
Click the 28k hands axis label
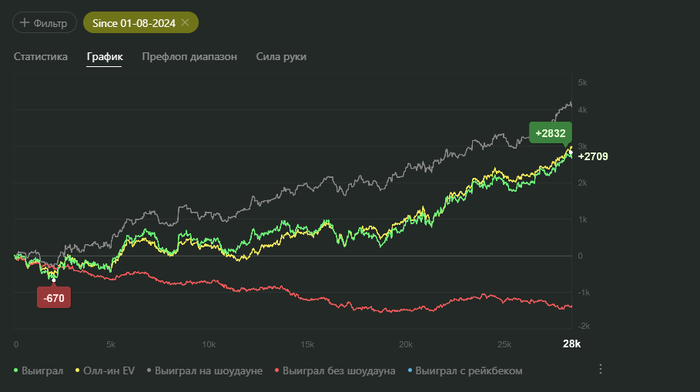pos(571,344)
